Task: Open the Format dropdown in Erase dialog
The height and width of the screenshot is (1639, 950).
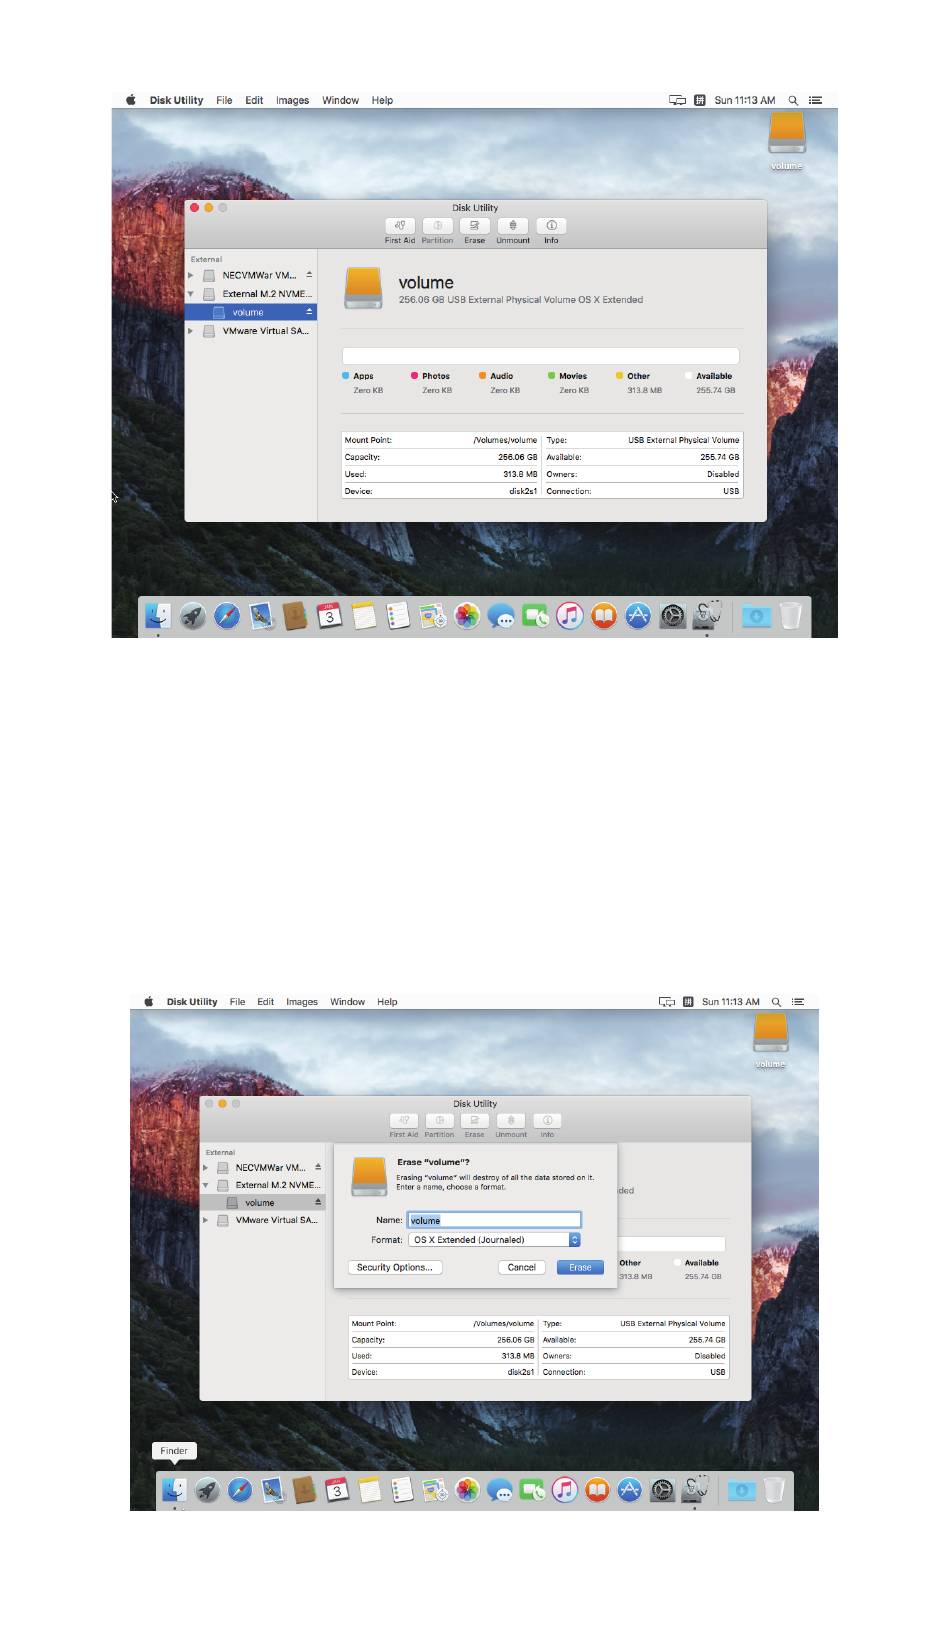Action: tap(494, 1240)
